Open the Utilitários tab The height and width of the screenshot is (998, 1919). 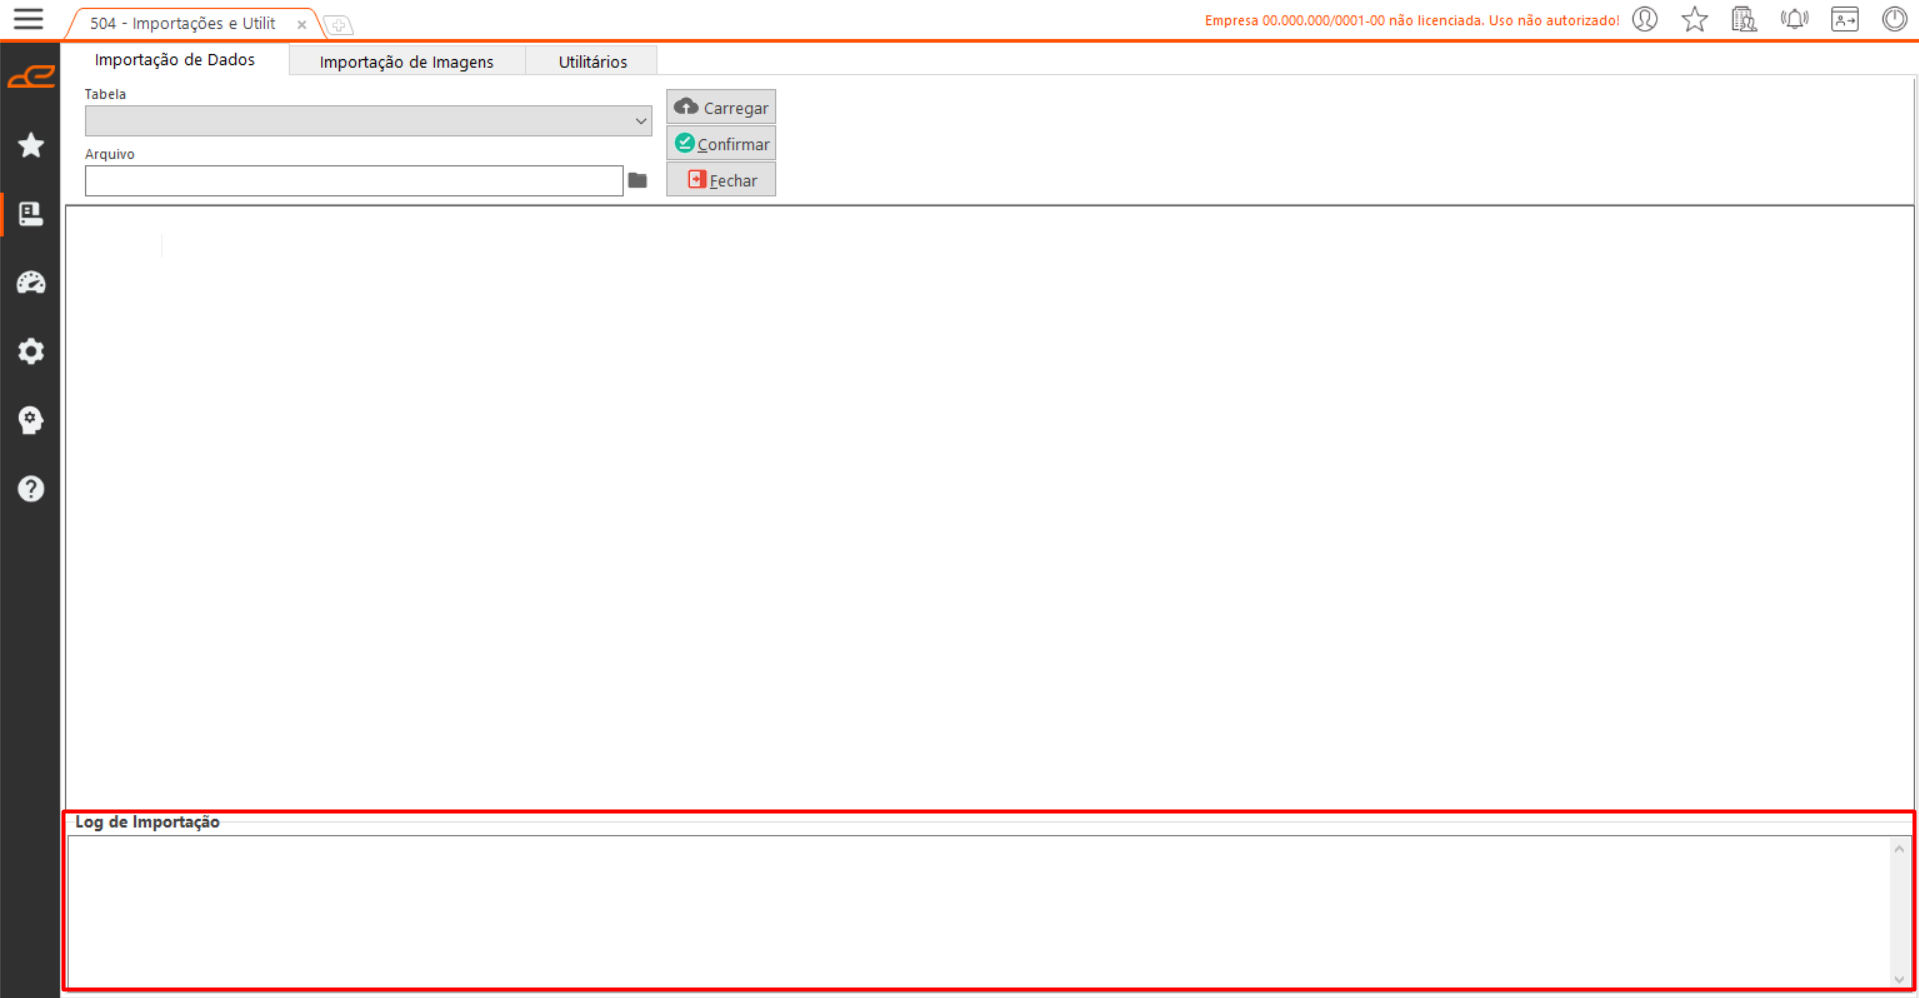point(592,62)
